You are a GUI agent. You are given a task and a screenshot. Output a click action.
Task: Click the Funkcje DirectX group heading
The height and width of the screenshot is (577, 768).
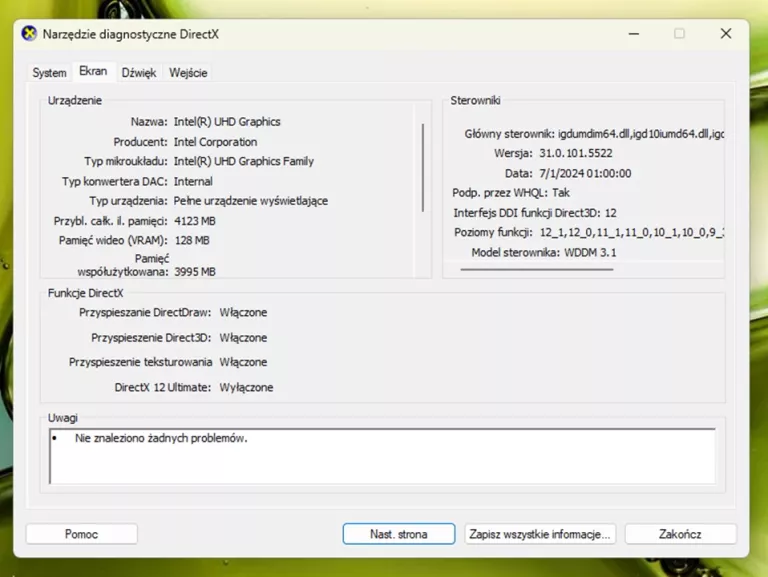tap(86, 293)
